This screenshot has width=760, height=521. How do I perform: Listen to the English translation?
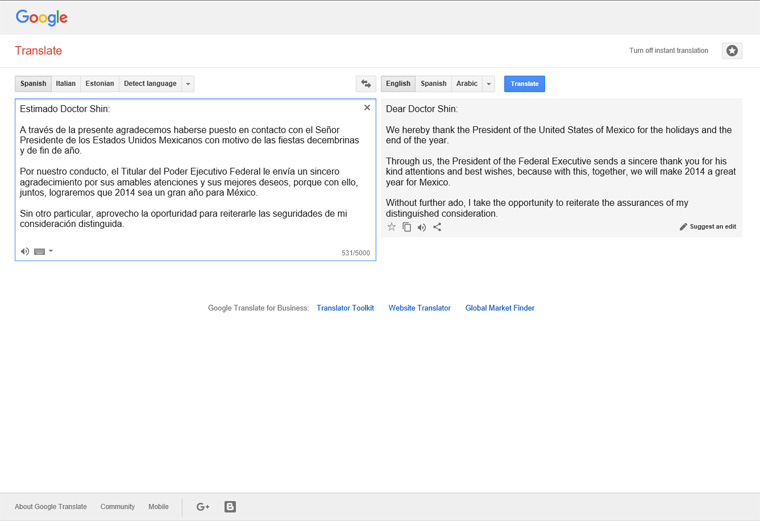[422, 227]
